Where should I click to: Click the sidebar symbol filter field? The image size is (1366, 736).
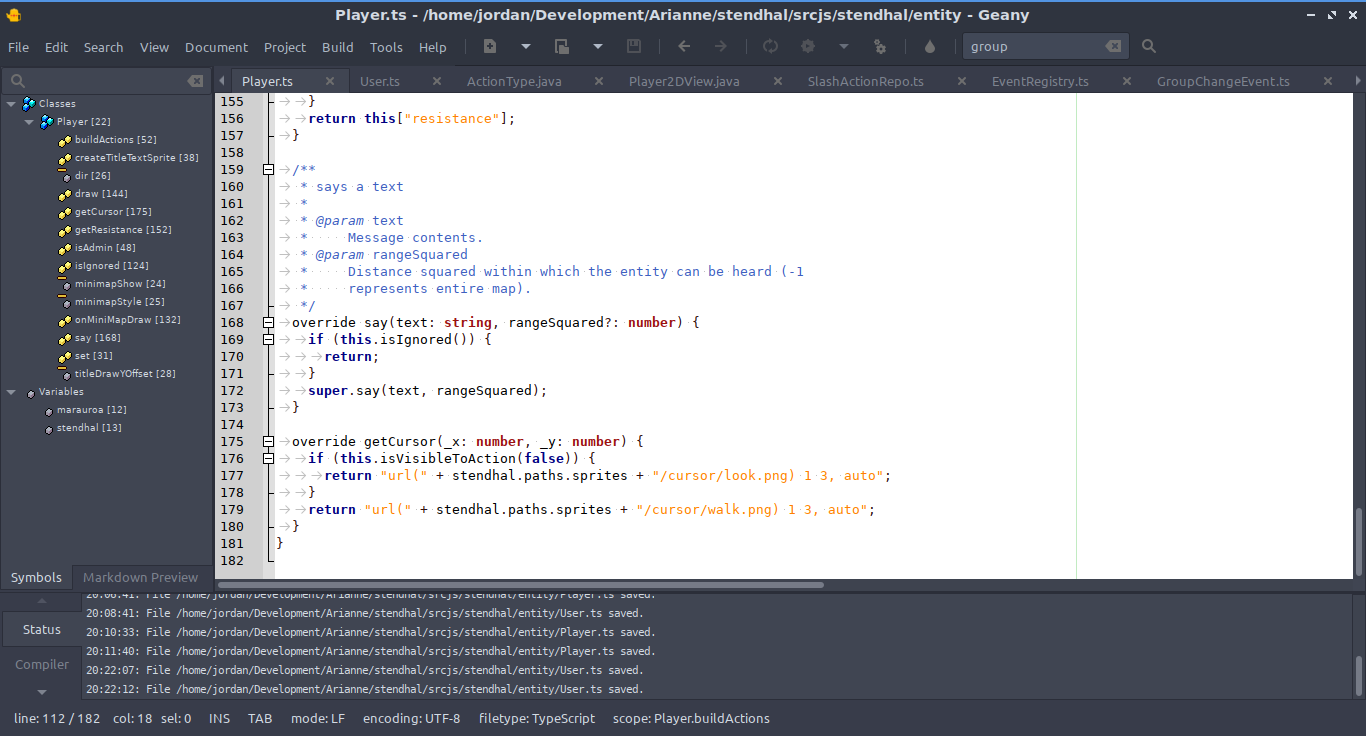pos(105,81)
